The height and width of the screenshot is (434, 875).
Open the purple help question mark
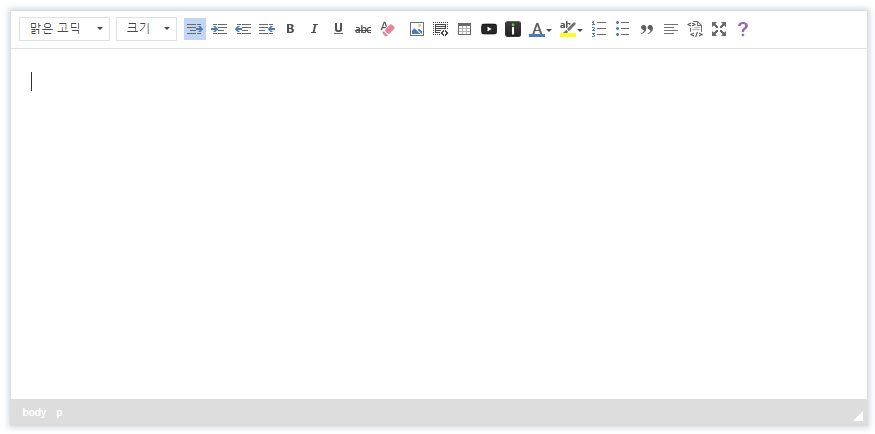point(742,29)
